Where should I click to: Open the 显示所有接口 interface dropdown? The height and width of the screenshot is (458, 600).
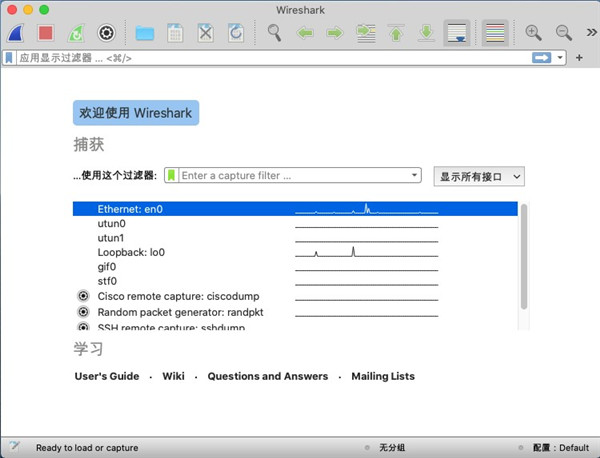480,176
